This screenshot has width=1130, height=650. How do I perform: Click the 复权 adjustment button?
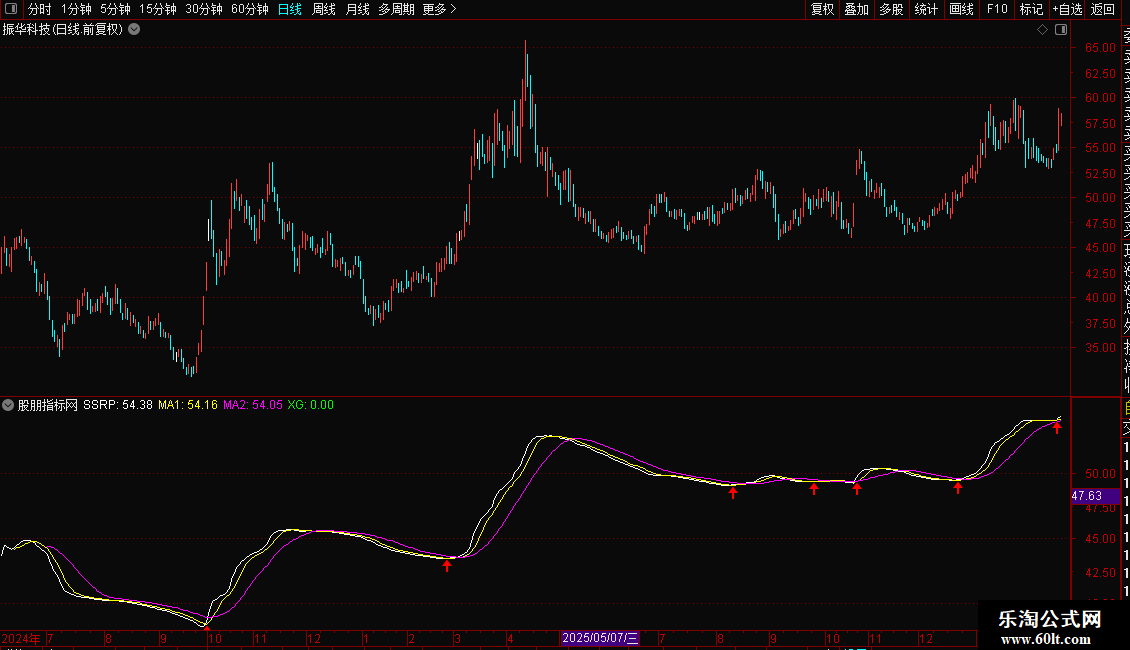[x=822, y=9]
